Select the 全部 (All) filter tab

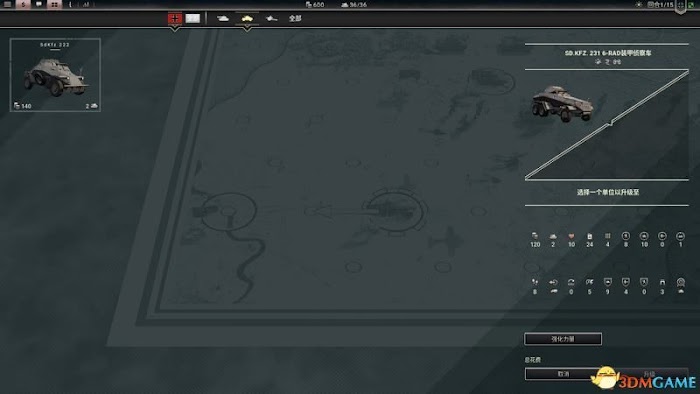[x=295, y=18]
